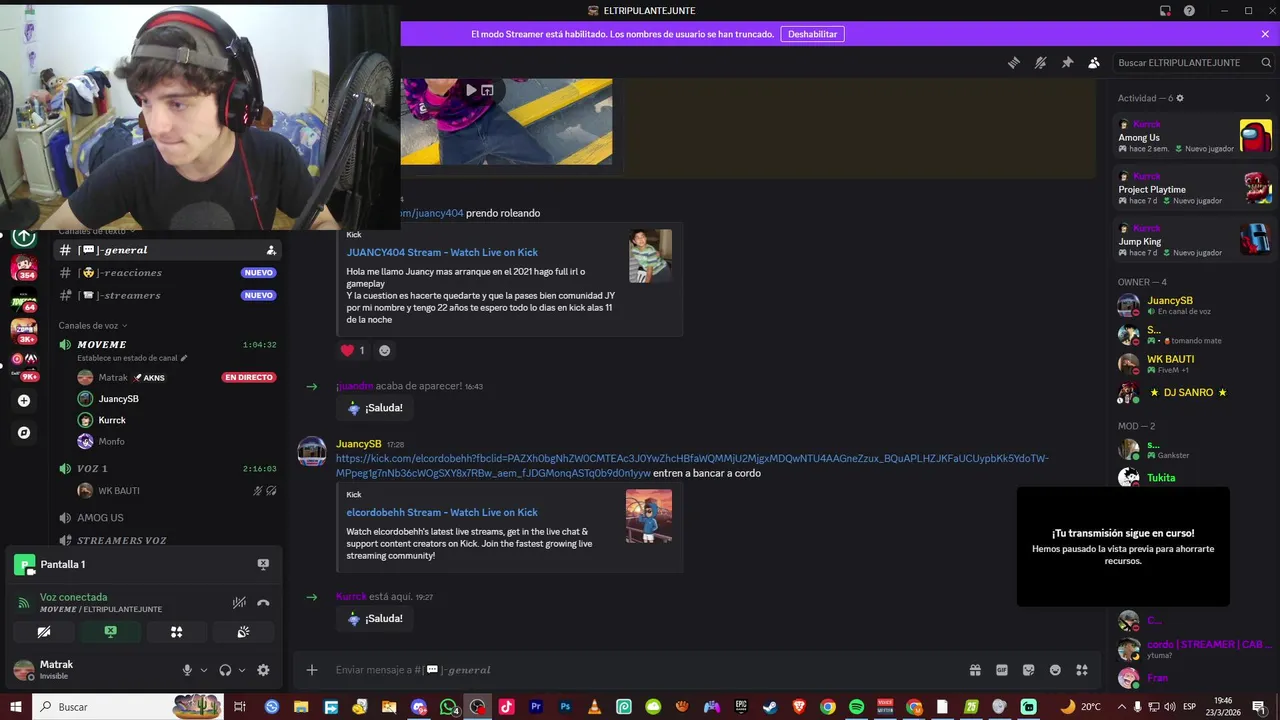Open Actividad settings gear
This screenshot has height=720, width=1280.
(x=1180, y=98)
